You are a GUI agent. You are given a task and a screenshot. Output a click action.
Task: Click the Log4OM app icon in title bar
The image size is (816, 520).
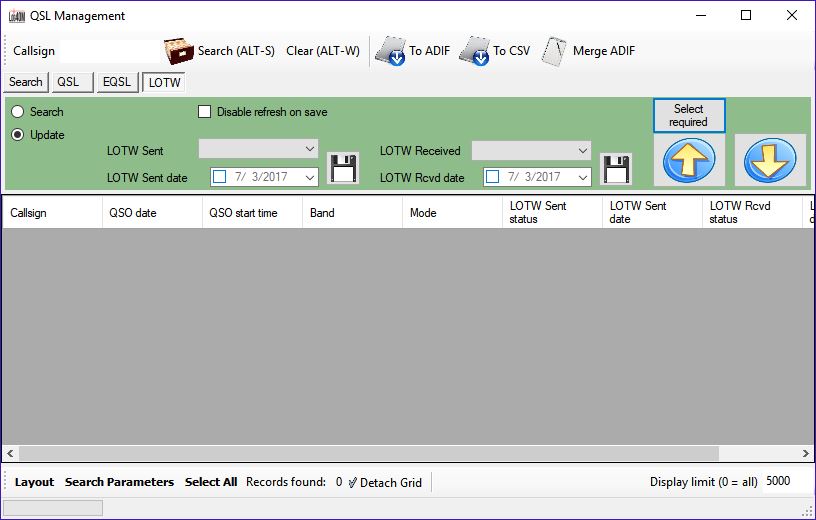click(x=17, y=16)
